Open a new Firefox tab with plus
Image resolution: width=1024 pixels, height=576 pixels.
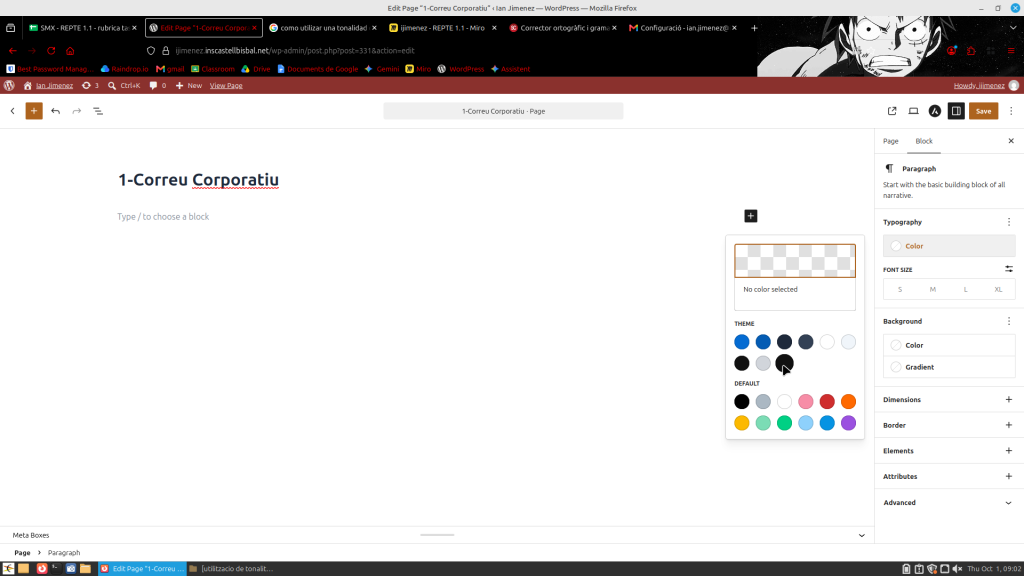[754, 28]
